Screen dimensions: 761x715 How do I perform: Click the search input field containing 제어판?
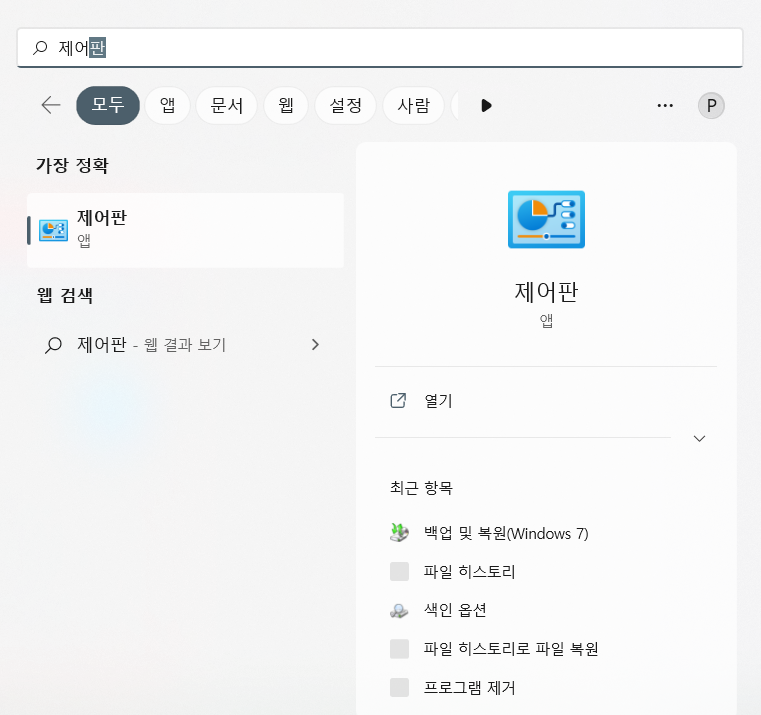pyautogui.click(x=380, y=48)
